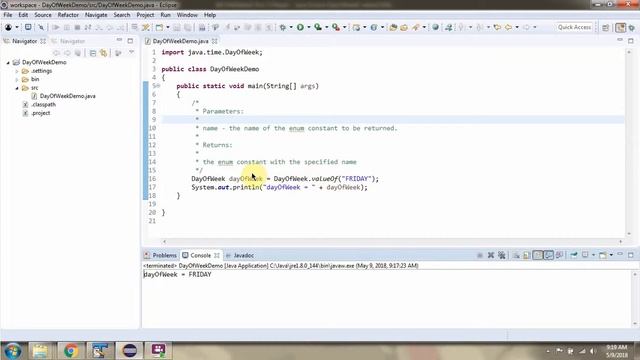
Task: Open Back navigation history dropdown
Action: coord(517,27)
